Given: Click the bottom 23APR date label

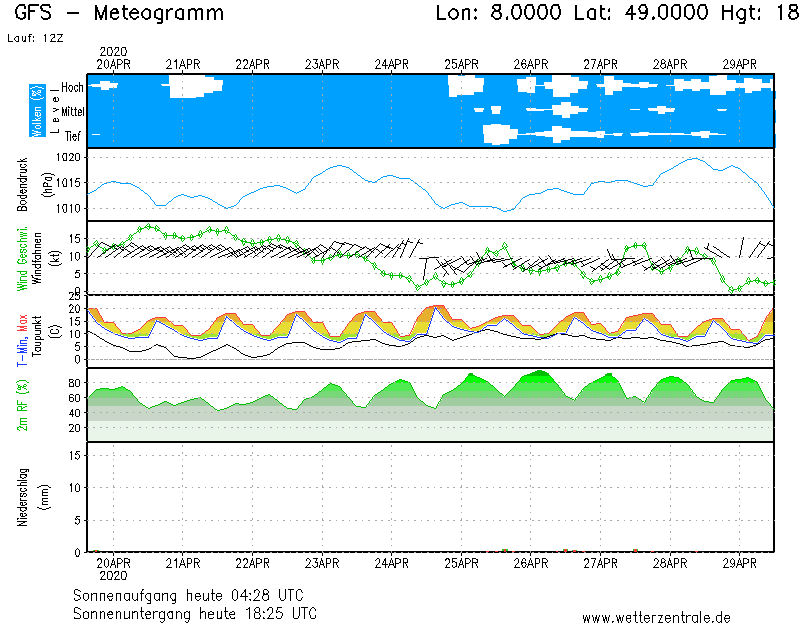Looking at the screenshot, I should [322, 564].
